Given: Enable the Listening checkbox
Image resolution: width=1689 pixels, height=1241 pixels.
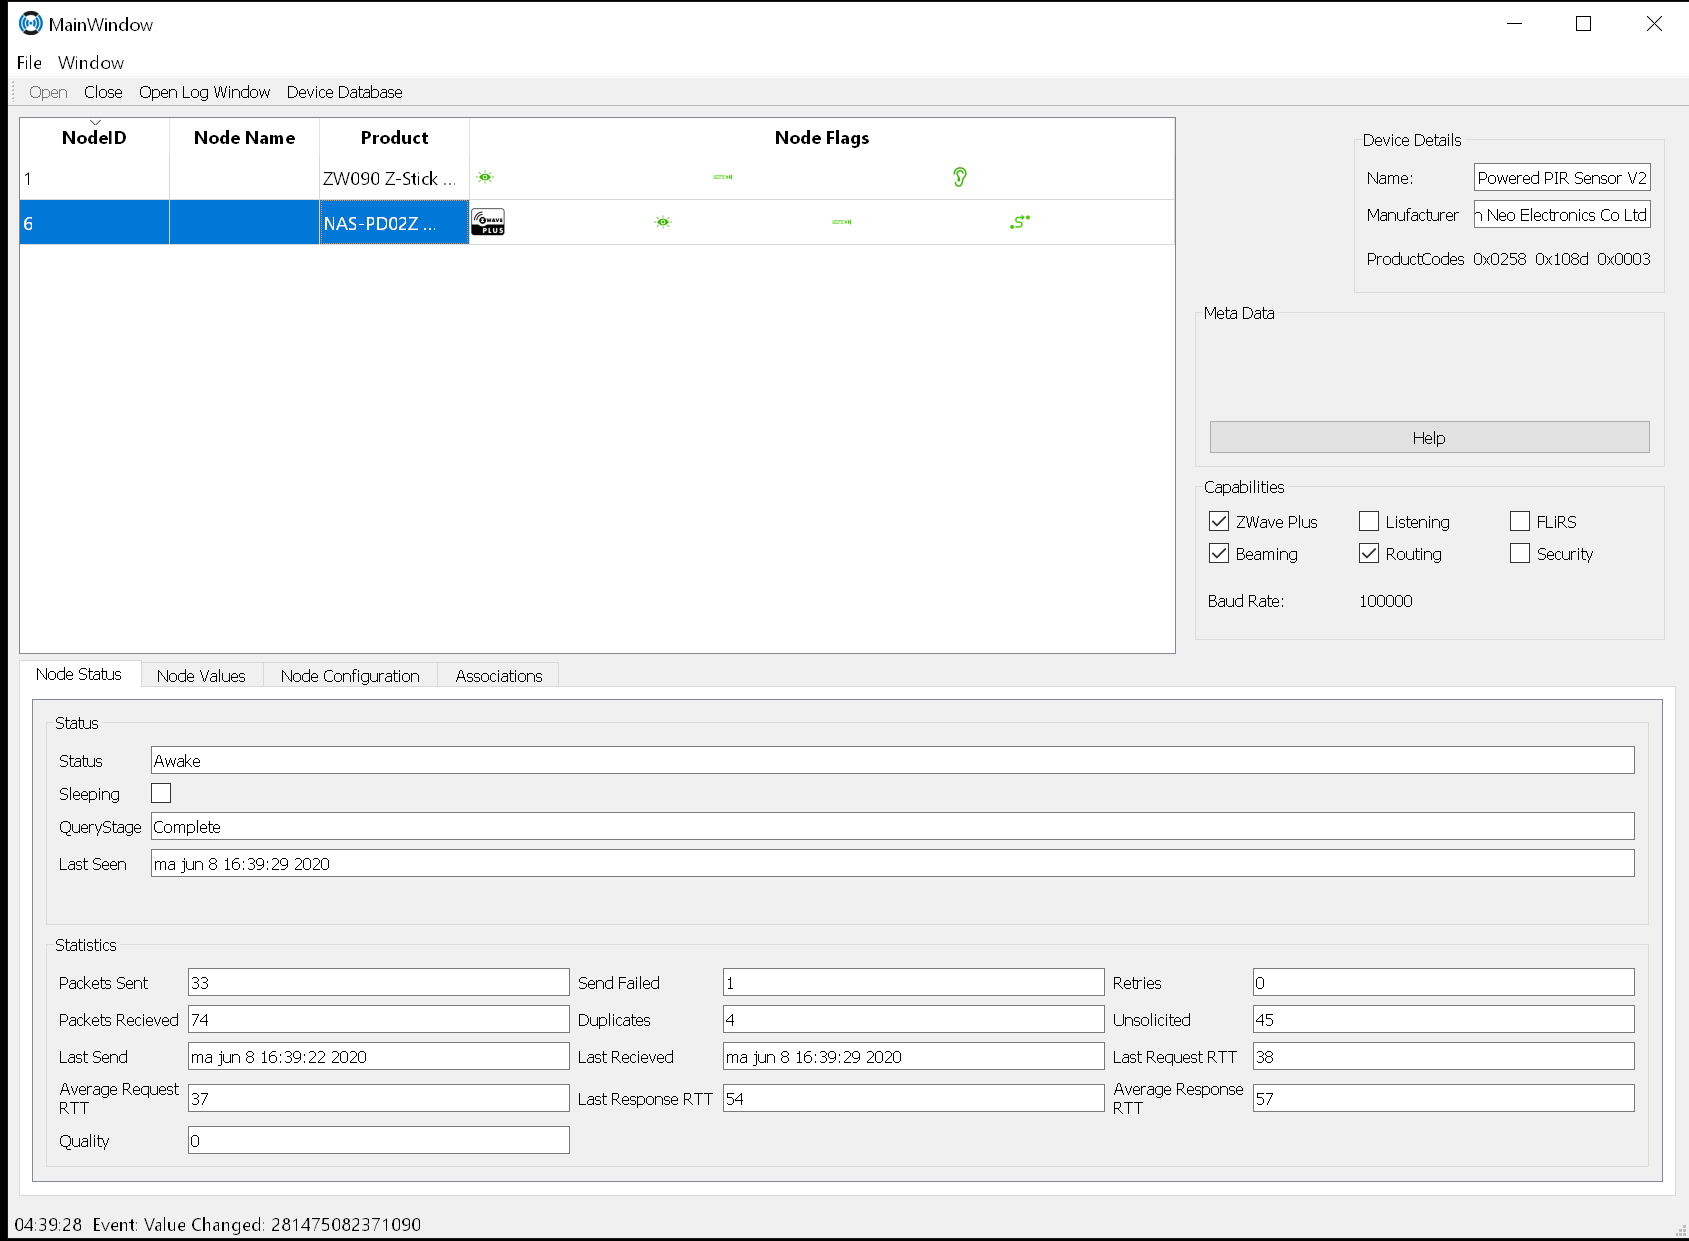Looking at the screenshot, I should pyautogui.click(x=1369, y=521).
